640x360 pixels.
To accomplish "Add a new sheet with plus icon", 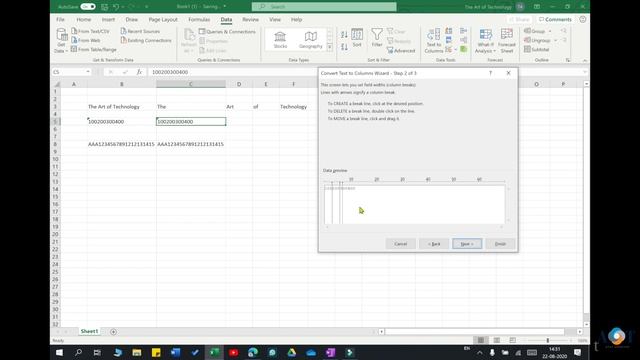I will click(x=113, y=331).
